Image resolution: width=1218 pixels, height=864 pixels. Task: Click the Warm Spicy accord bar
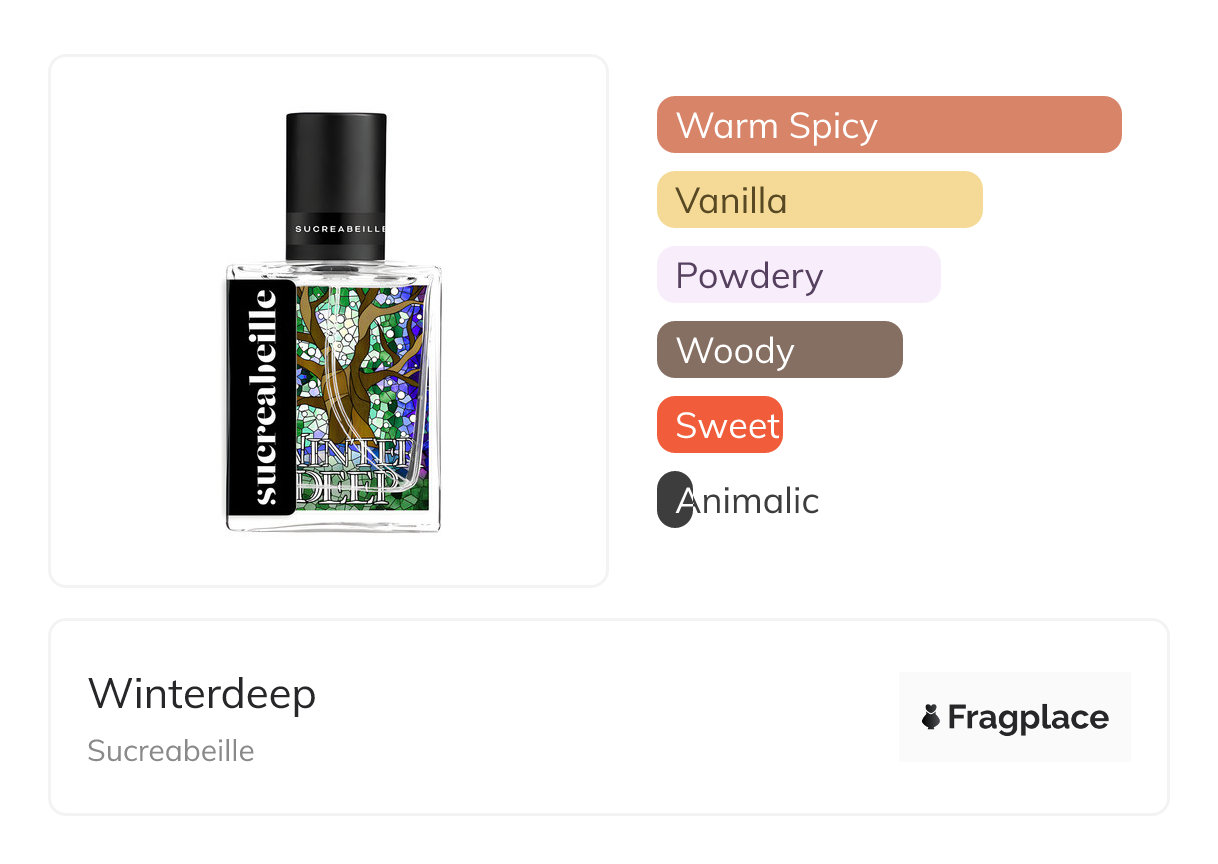tap(889, 125)
